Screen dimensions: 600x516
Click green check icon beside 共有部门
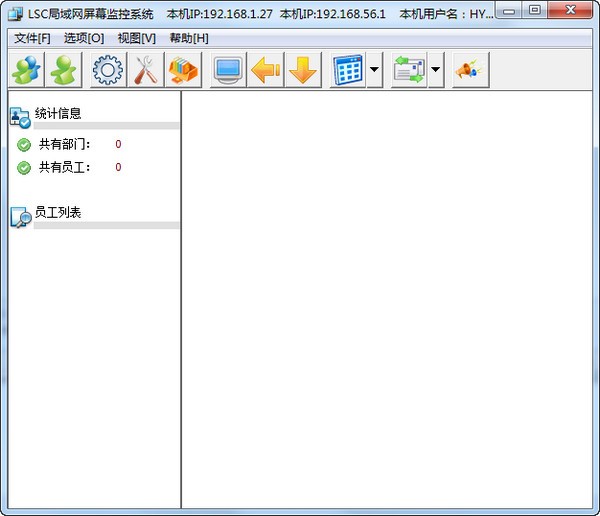(24, 145)
